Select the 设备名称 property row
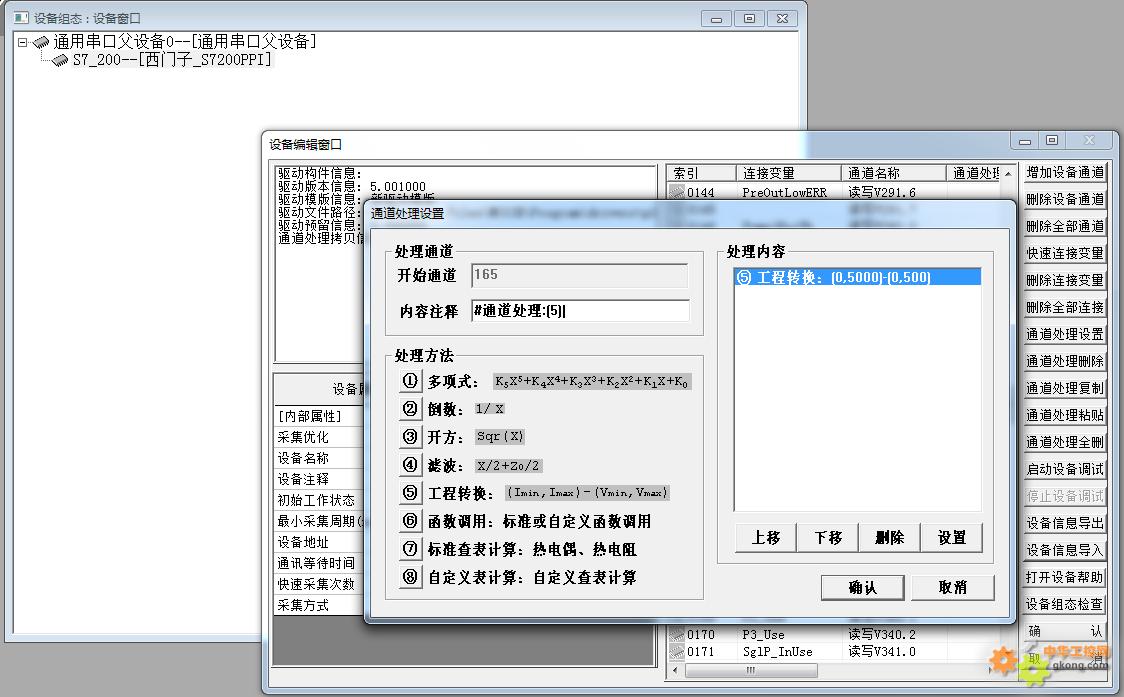 click(319, 457)
